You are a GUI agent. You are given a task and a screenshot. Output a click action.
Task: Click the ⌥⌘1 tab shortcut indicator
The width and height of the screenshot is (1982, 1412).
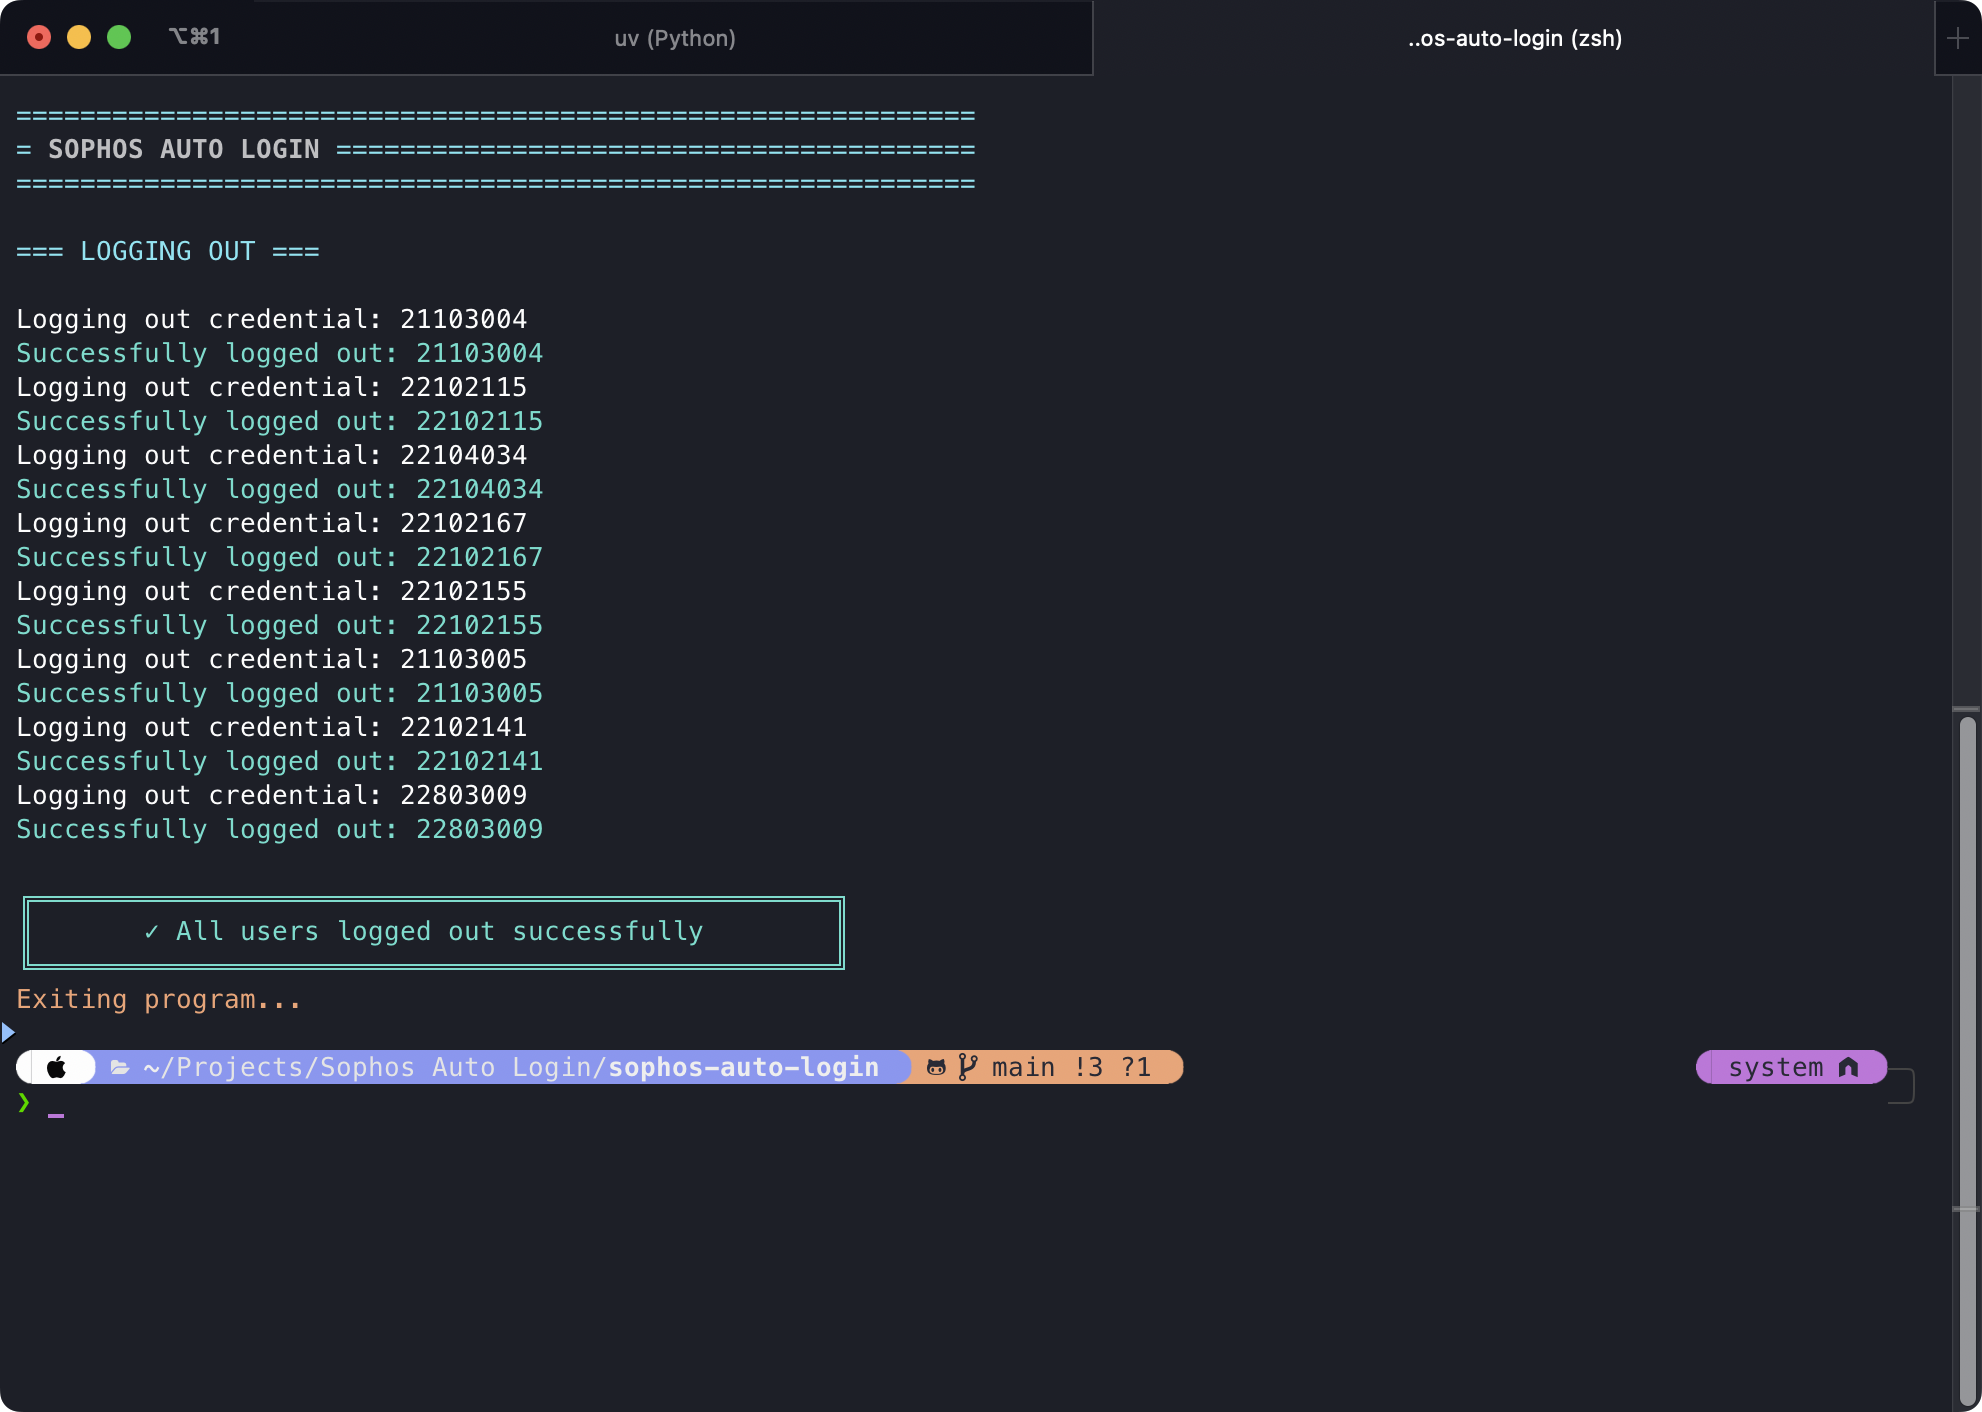tap(194, 37)
